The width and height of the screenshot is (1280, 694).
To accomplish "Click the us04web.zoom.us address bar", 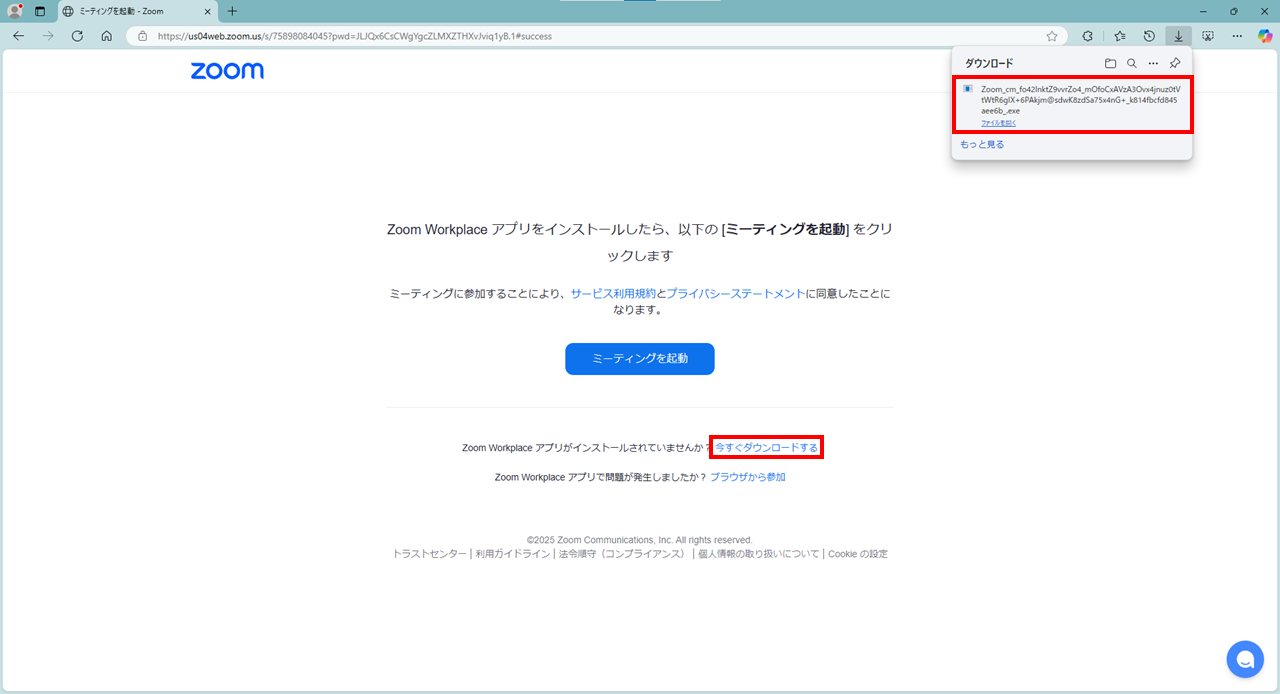I will point(595,36).
